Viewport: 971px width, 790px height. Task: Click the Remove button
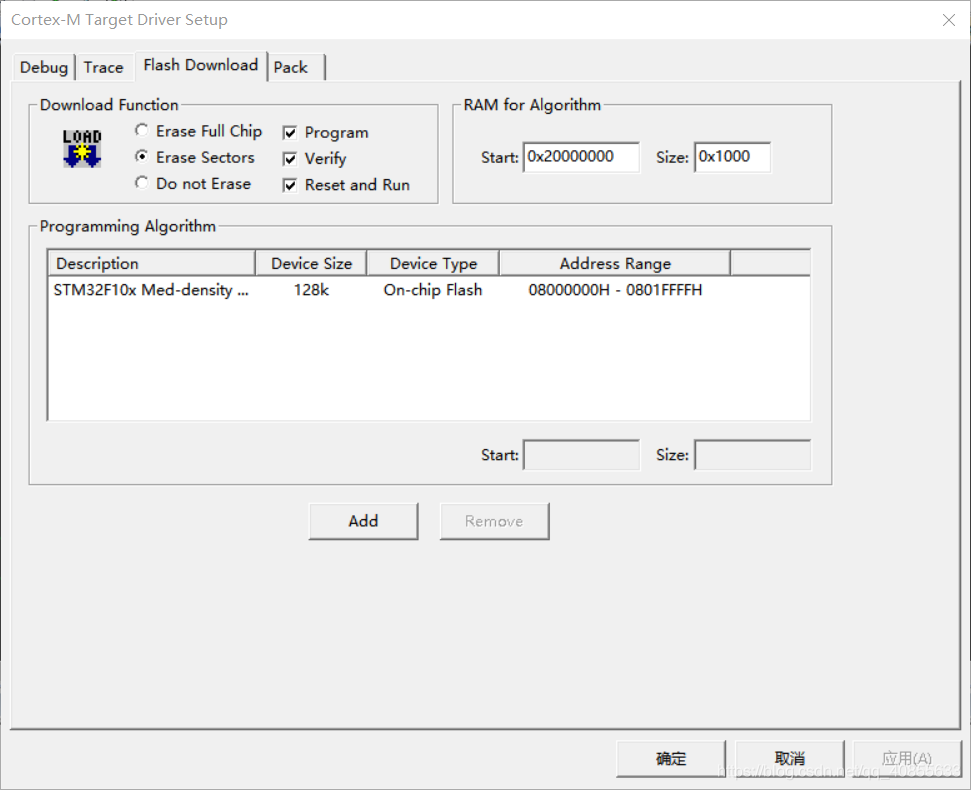coord(494,521)
